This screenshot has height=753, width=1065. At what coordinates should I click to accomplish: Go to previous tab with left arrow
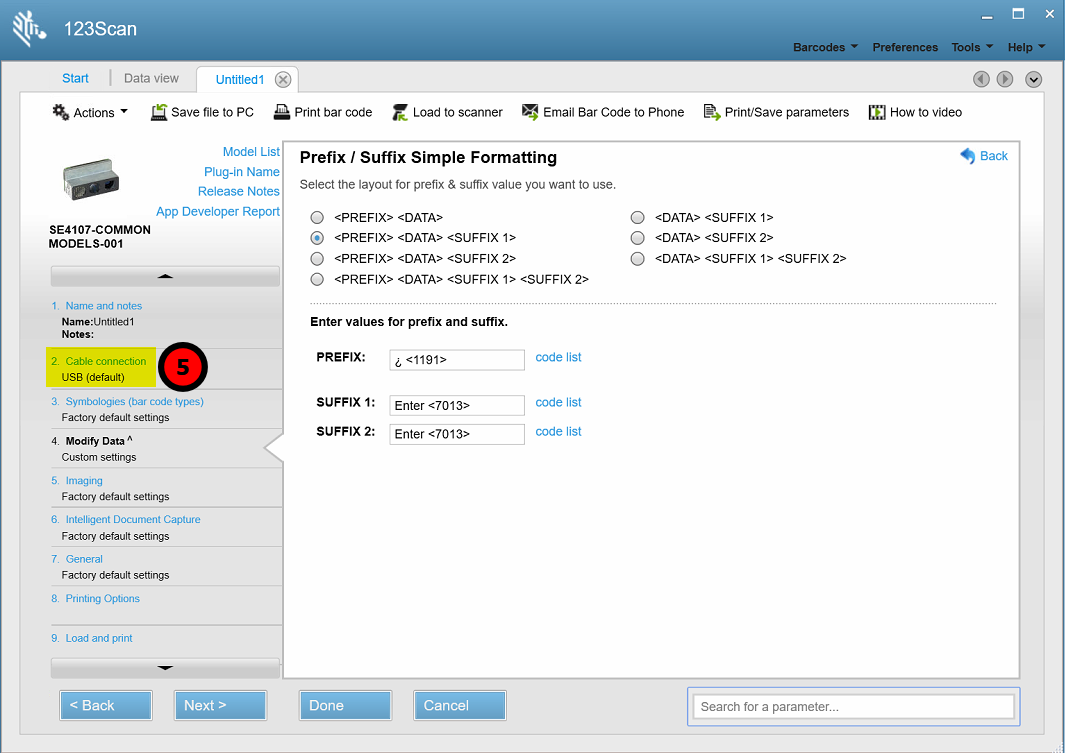pos(981,79)
